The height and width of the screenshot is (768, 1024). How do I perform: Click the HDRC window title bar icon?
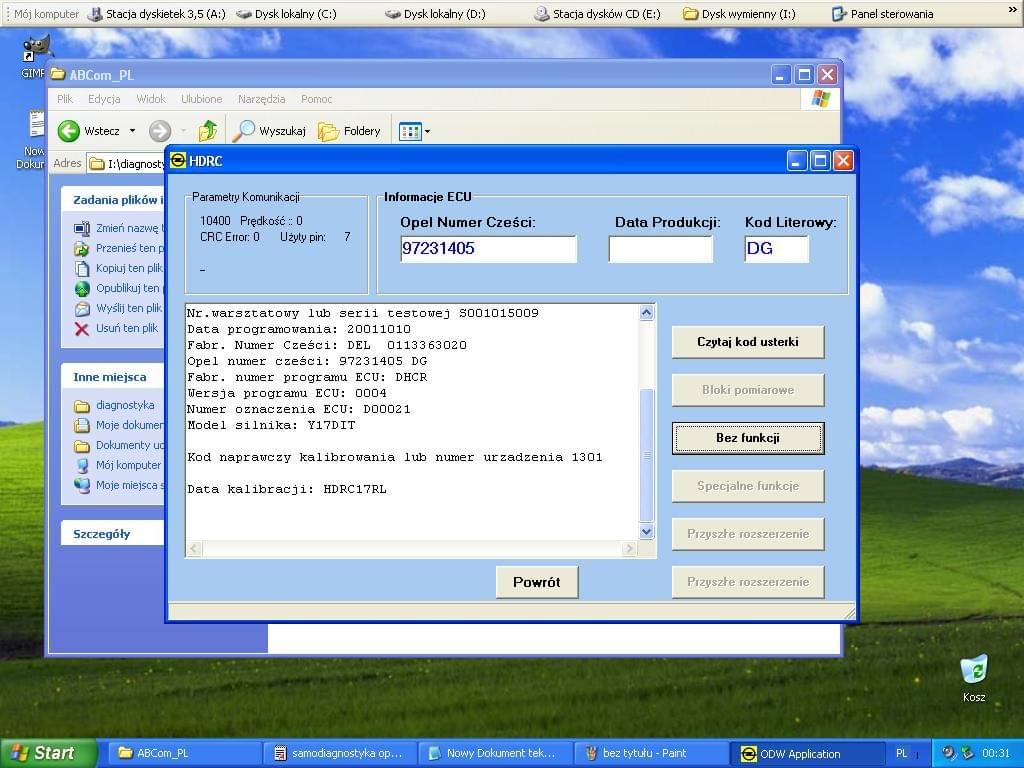[178, 160]
